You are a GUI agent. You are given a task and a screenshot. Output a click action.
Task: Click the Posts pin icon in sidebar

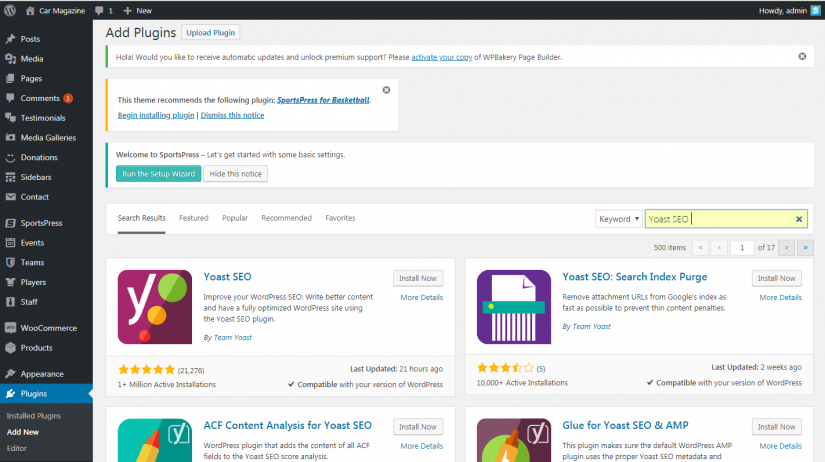pos(11,39)
